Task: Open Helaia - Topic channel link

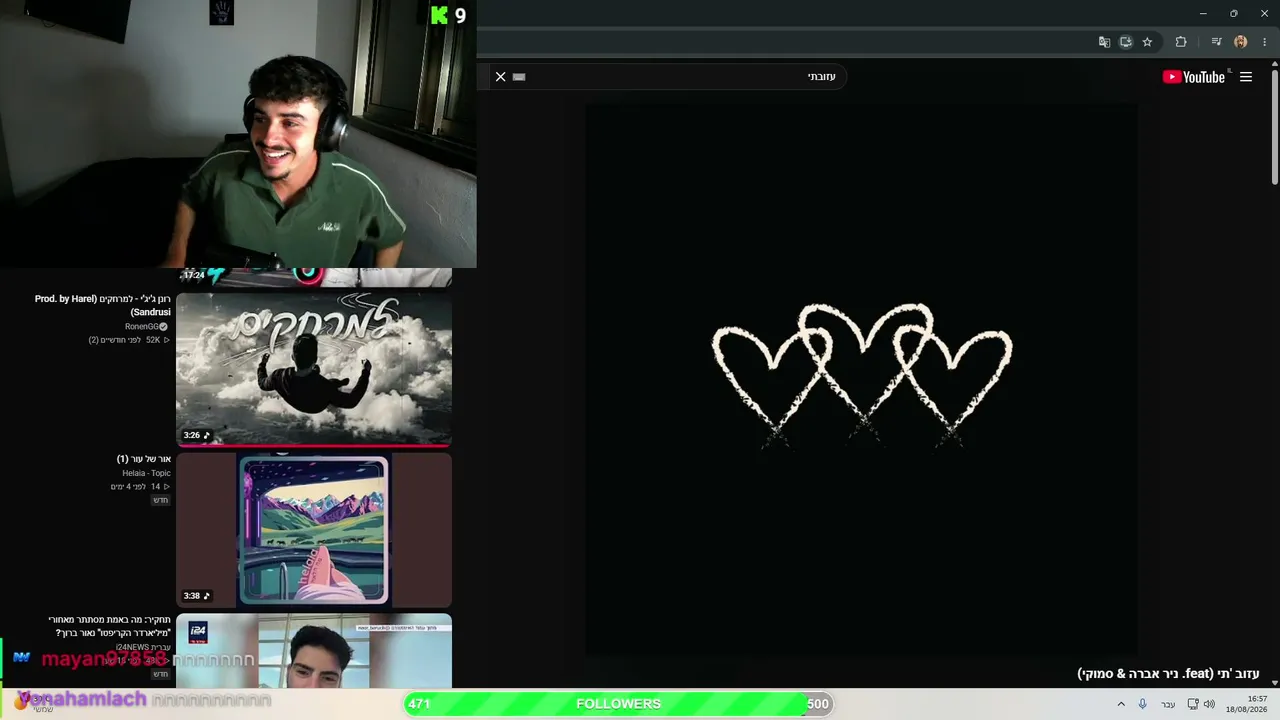Action: [146, 473]
